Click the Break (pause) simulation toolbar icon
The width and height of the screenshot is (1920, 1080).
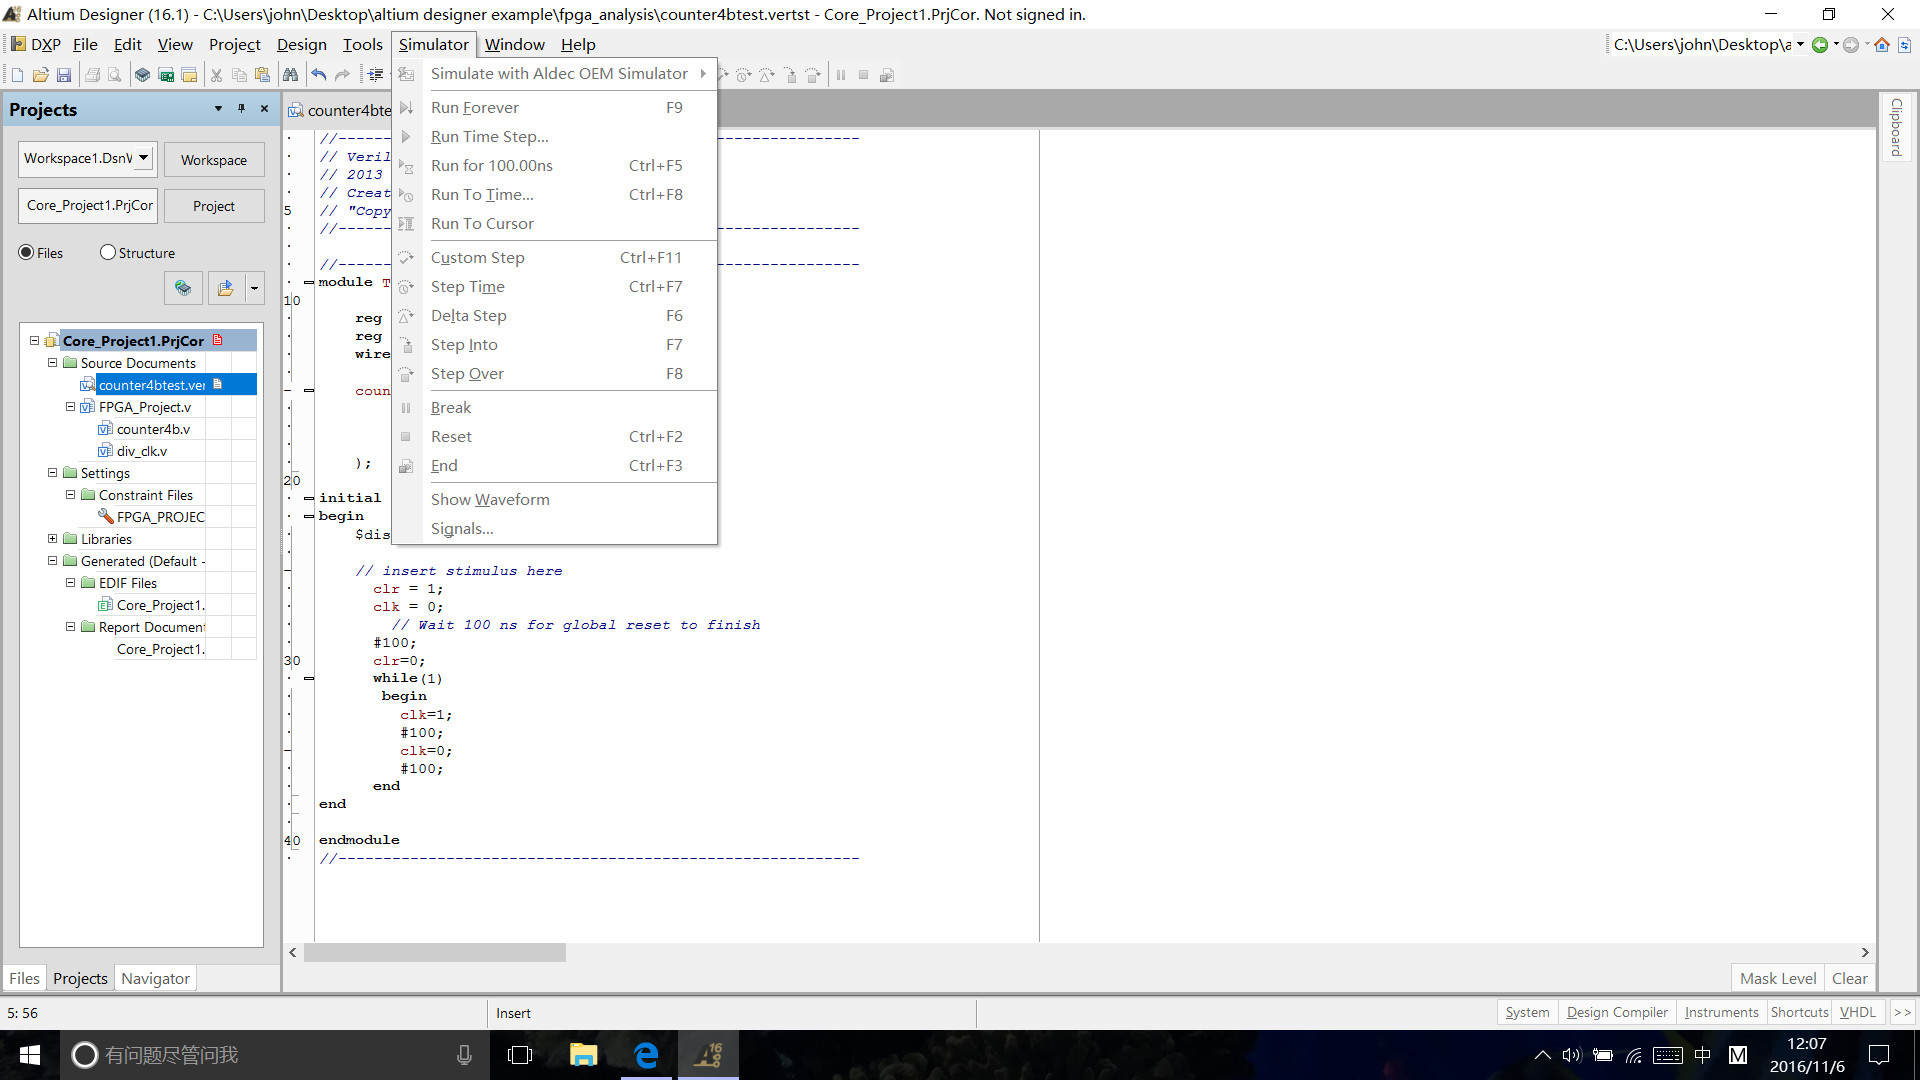841,75
